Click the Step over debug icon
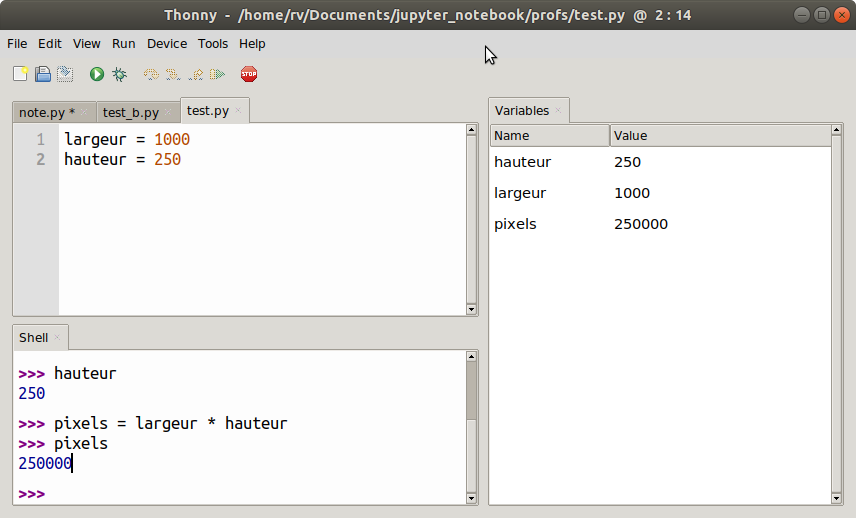The width and height of the screenshot is (856, 518). pos(151,74)
